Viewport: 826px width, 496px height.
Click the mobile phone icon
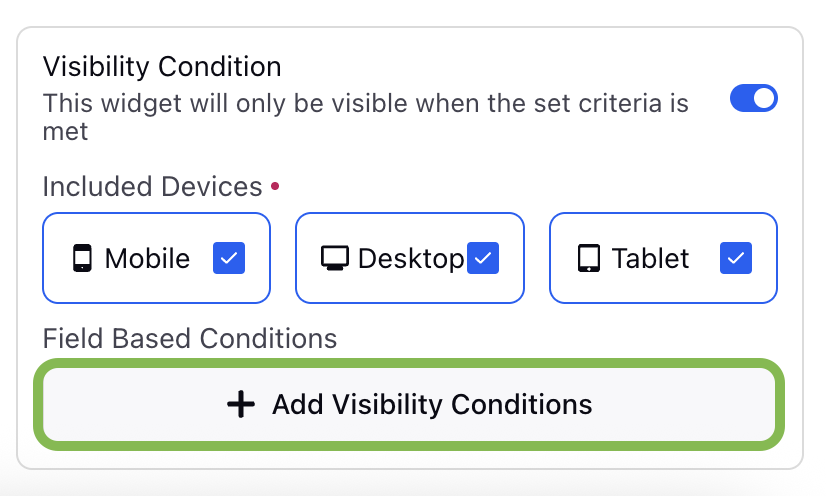tap(82, 258)
